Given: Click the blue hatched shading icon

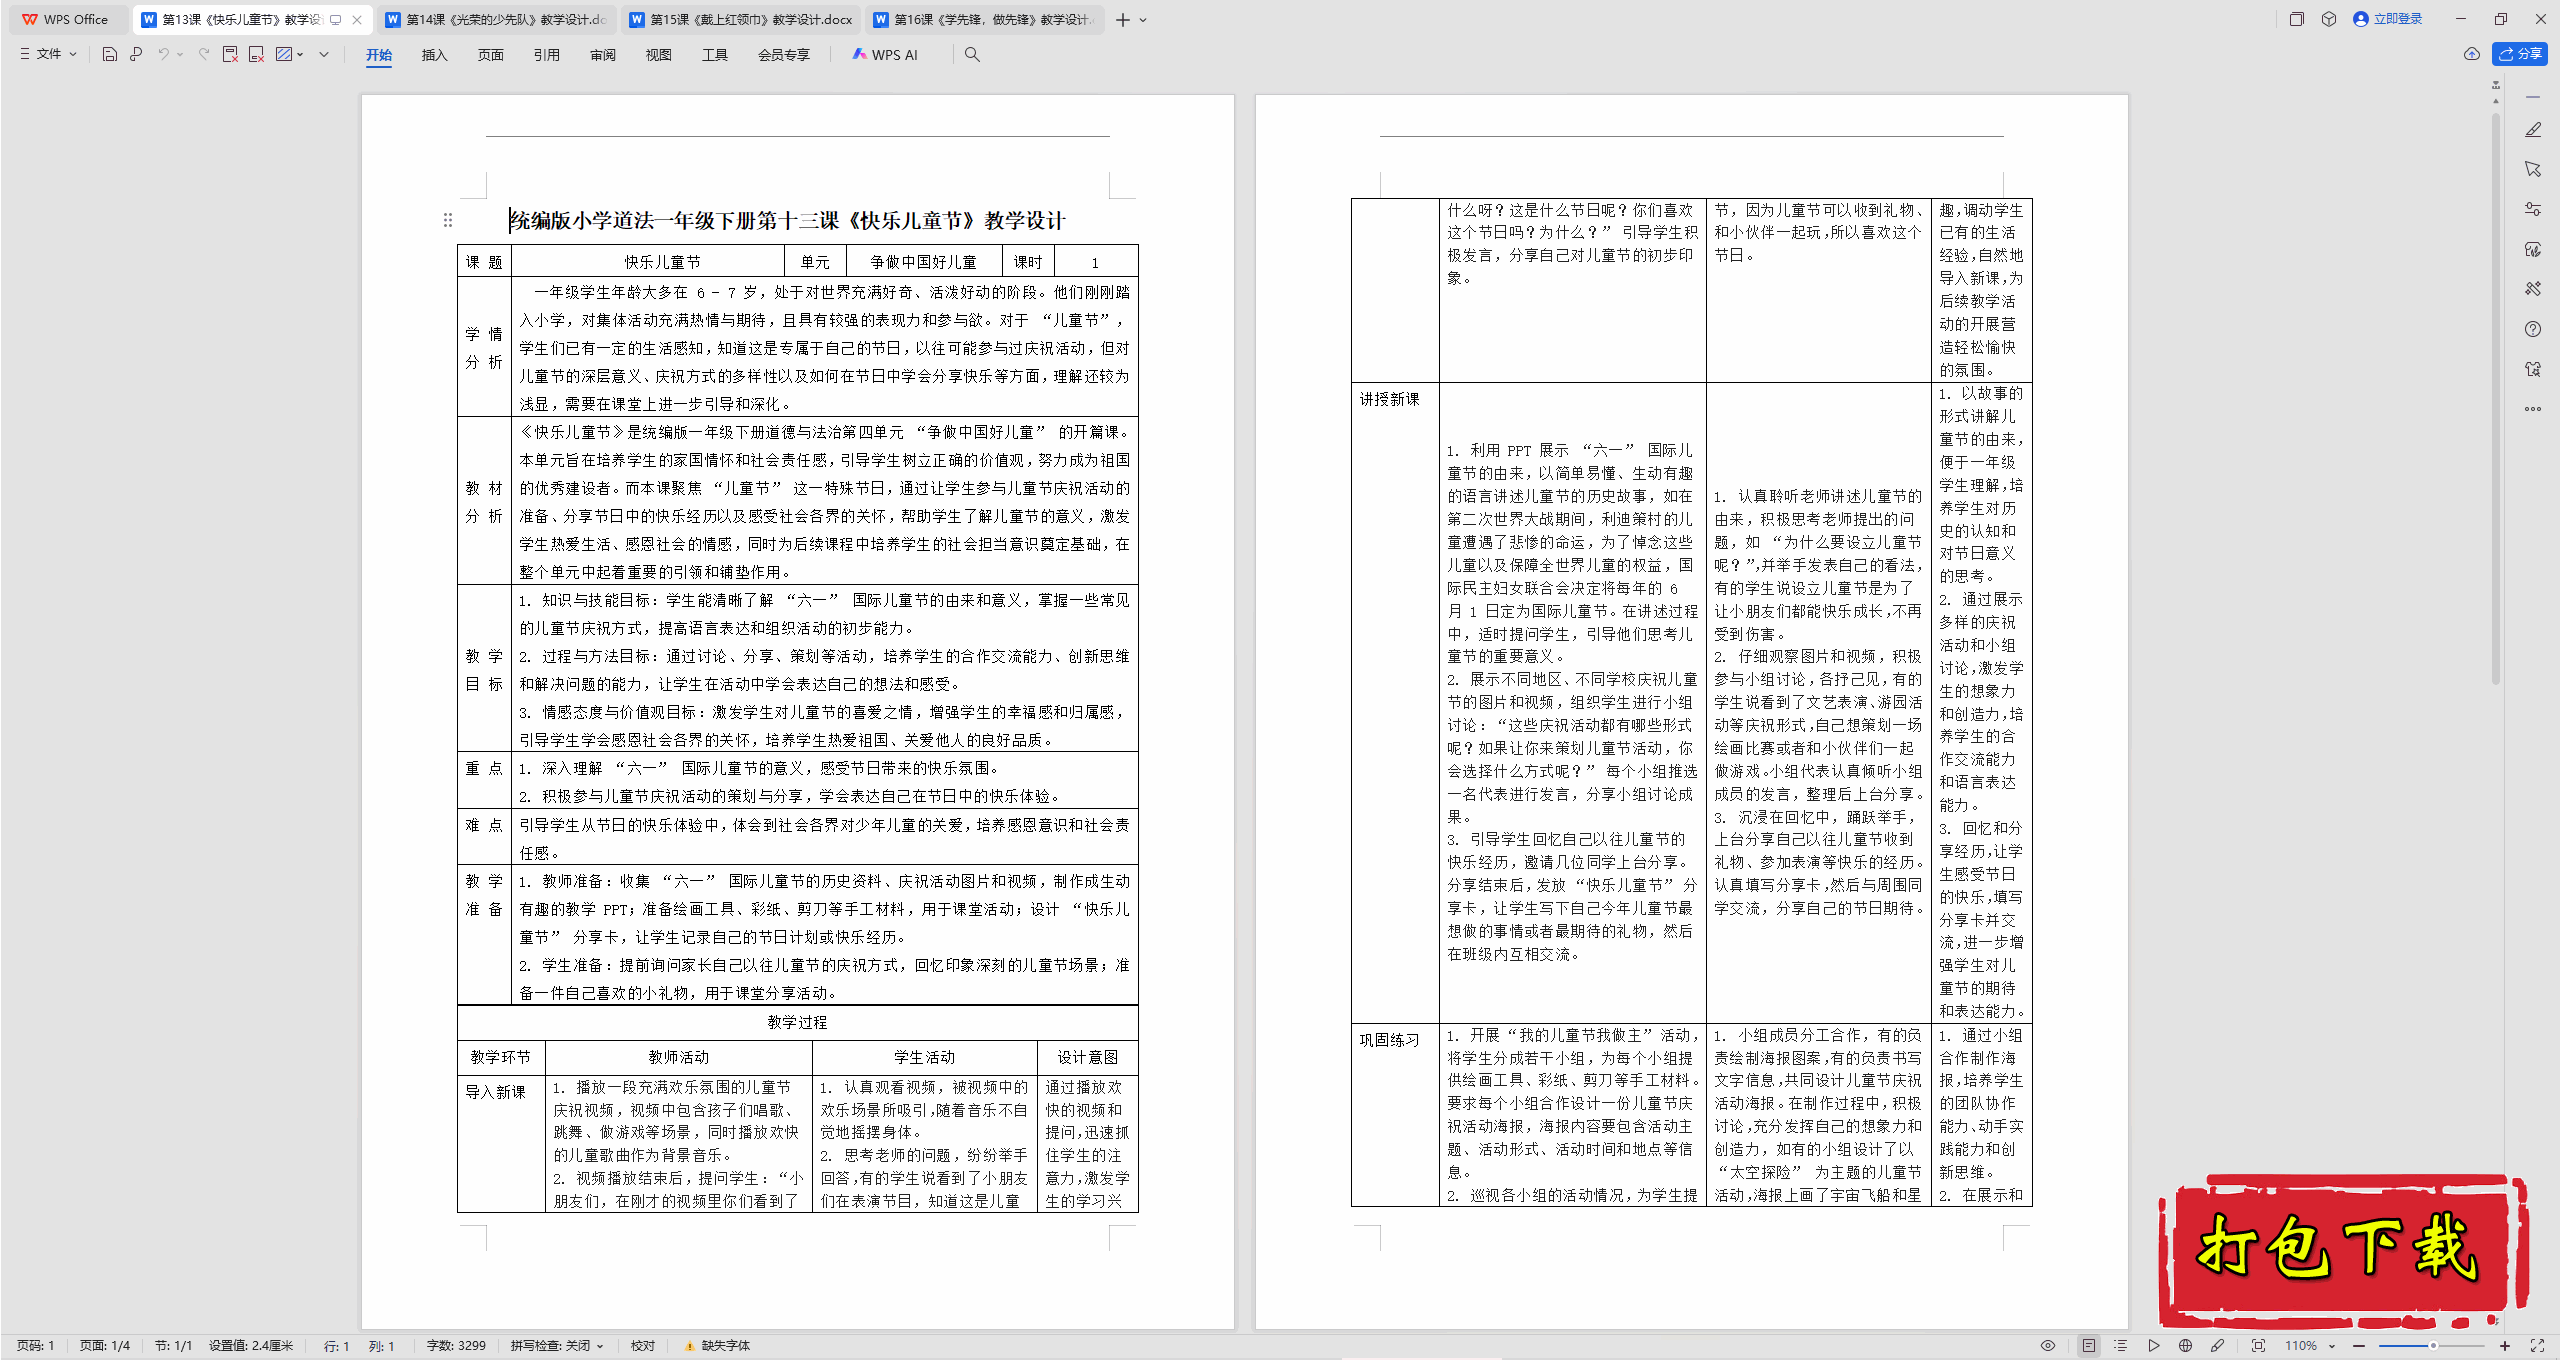Looking at the screenshot, I should tap(284, 54).
